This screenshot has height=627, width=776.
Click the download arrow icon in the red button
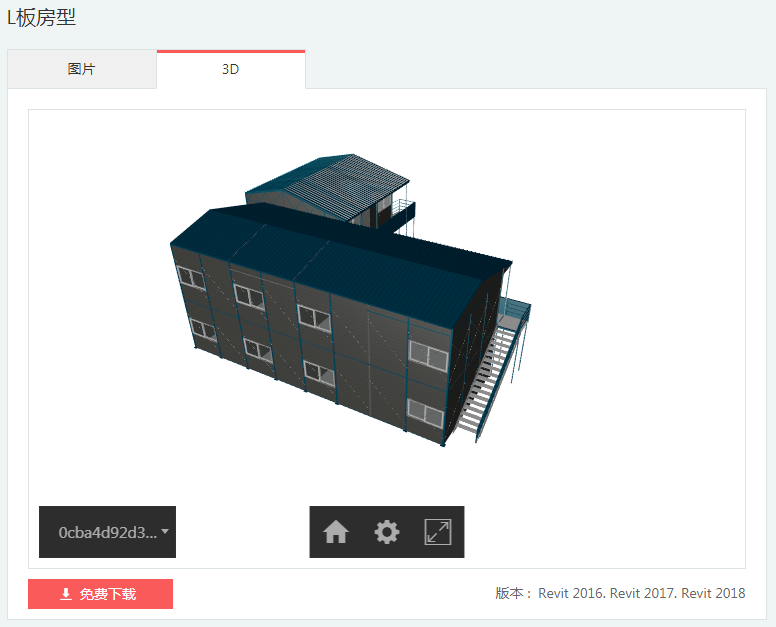pyautogui.click(x=66, y=594)
